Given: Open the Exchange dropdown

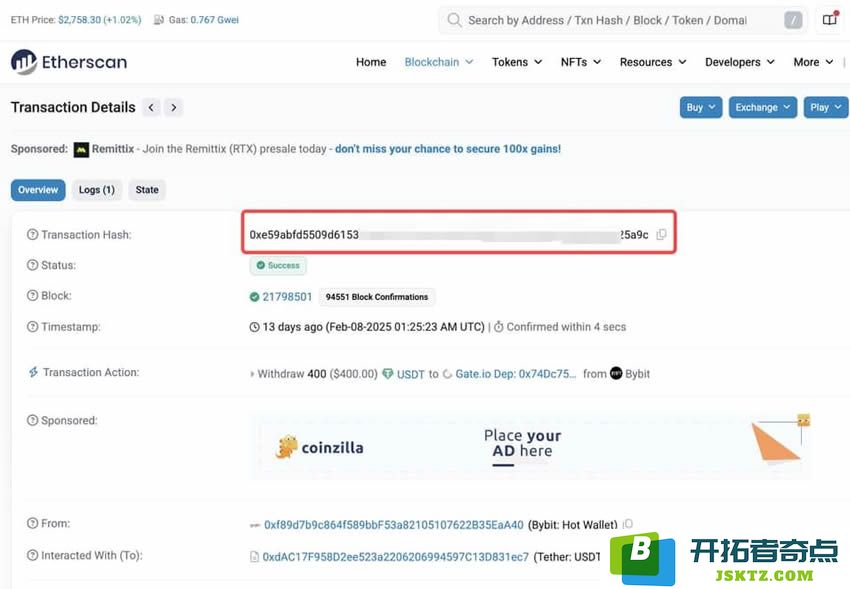Looking at the screenshot, I should [x=763, y=107].
